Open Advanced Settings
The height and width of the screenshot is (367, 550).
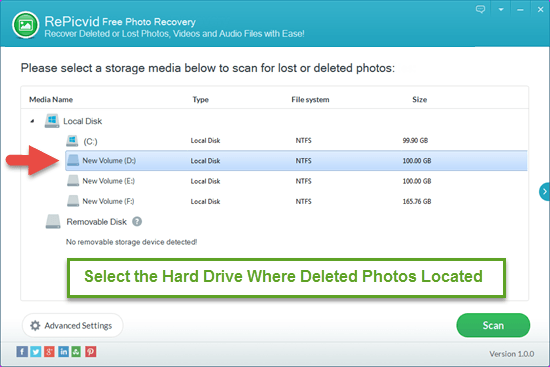click(73, 326)
